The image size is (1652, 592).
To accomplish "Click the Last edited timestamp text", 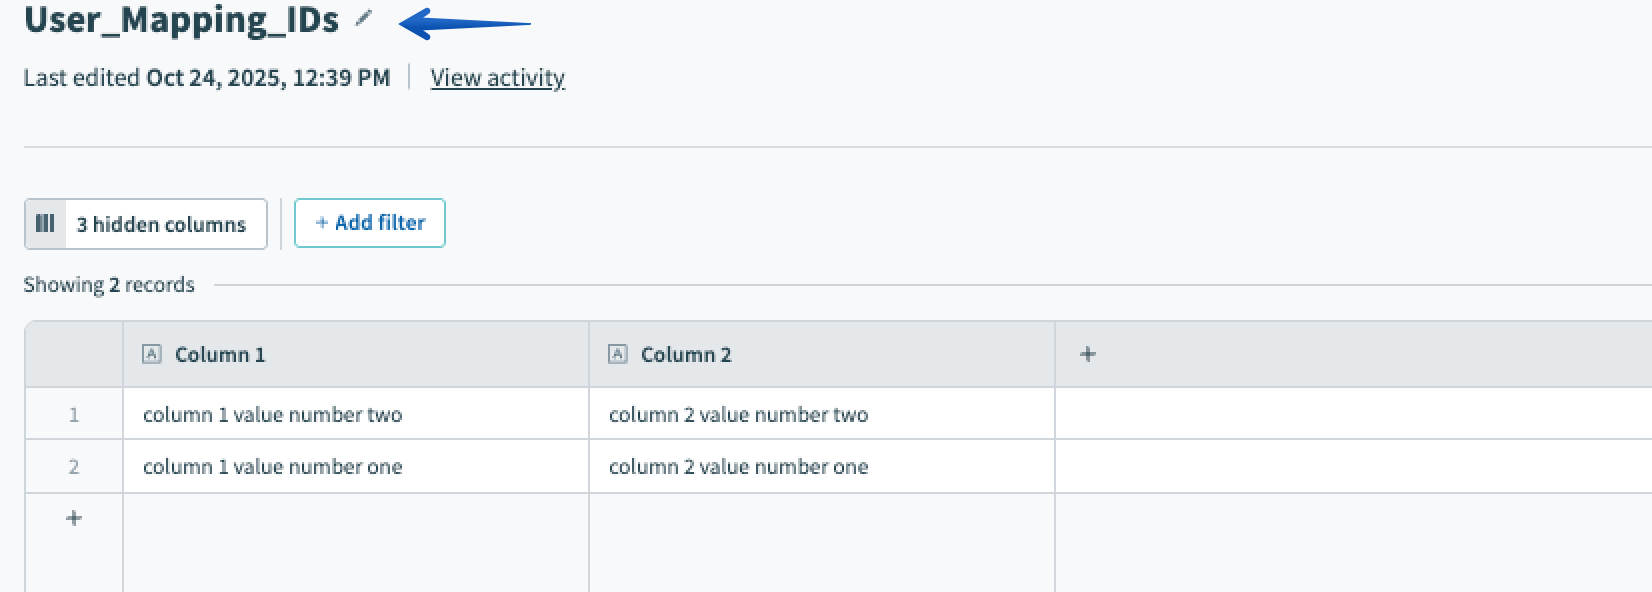I will [x=205, y=77].
